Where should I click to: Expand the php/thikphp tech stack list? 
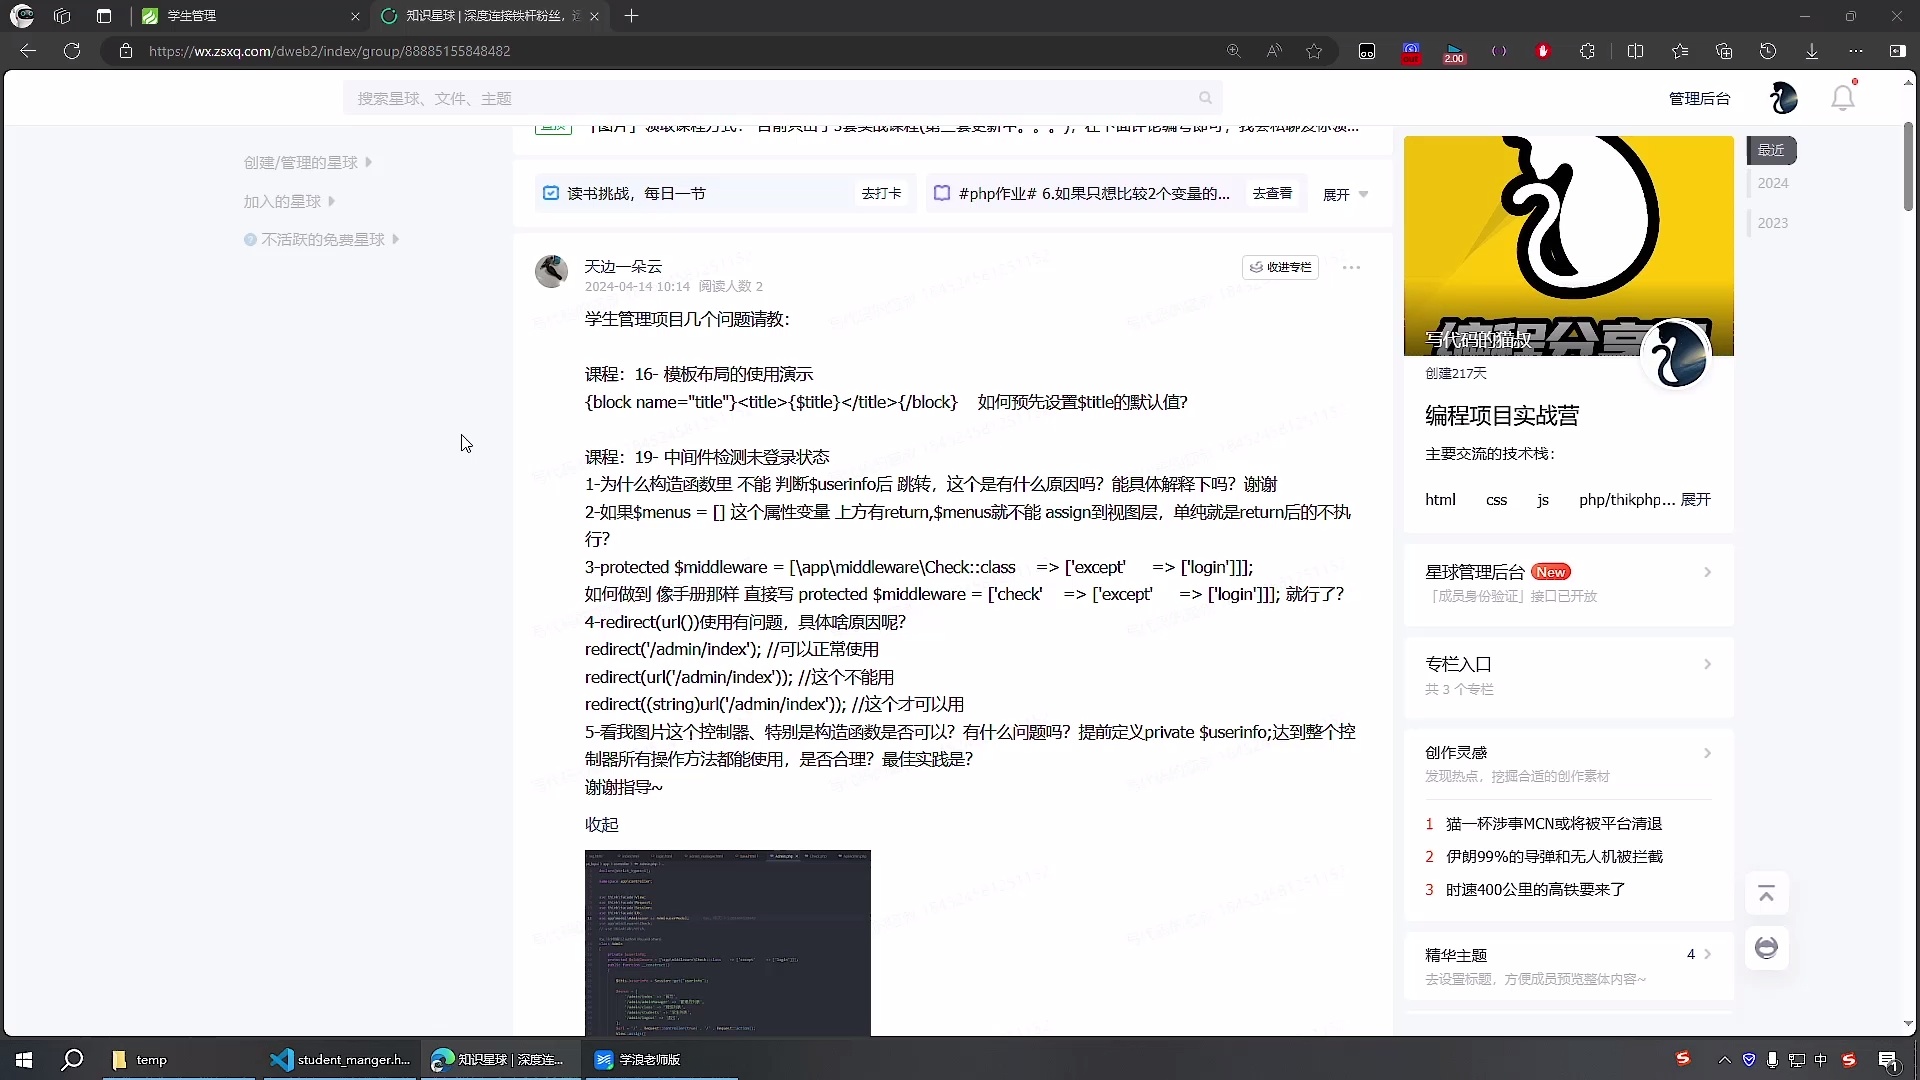1697,500
